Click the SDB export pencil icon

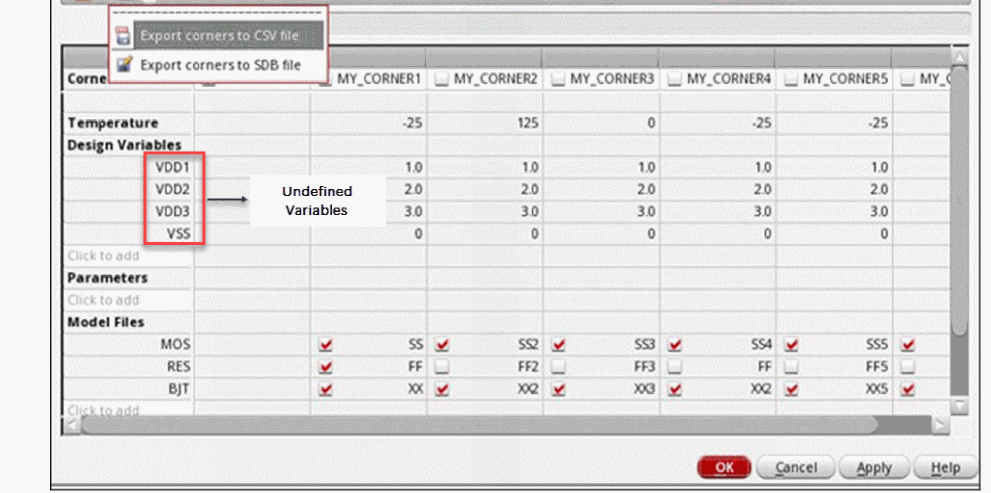tap(124, 64)
